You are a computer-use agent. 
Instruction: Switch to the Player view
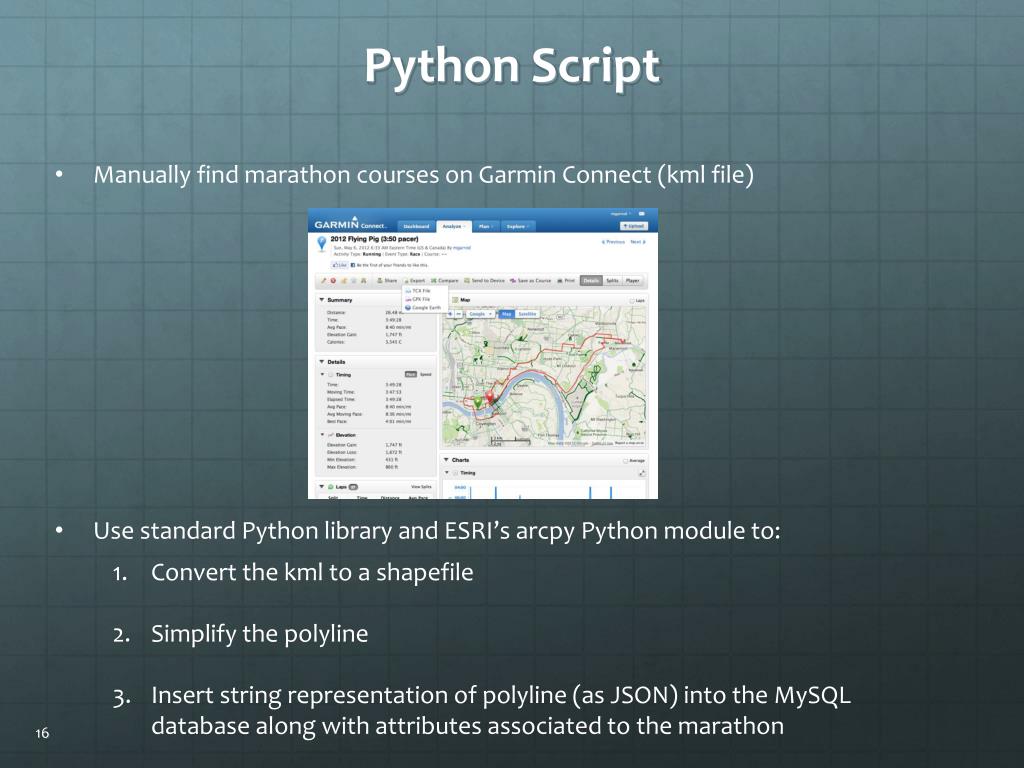click(632, 281)
